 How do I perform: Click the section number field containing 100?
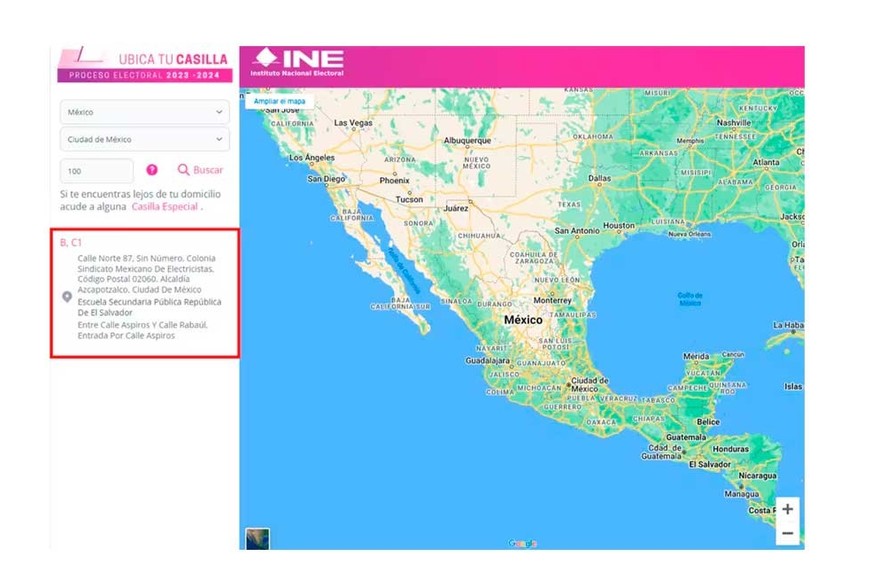pos(97,171)
